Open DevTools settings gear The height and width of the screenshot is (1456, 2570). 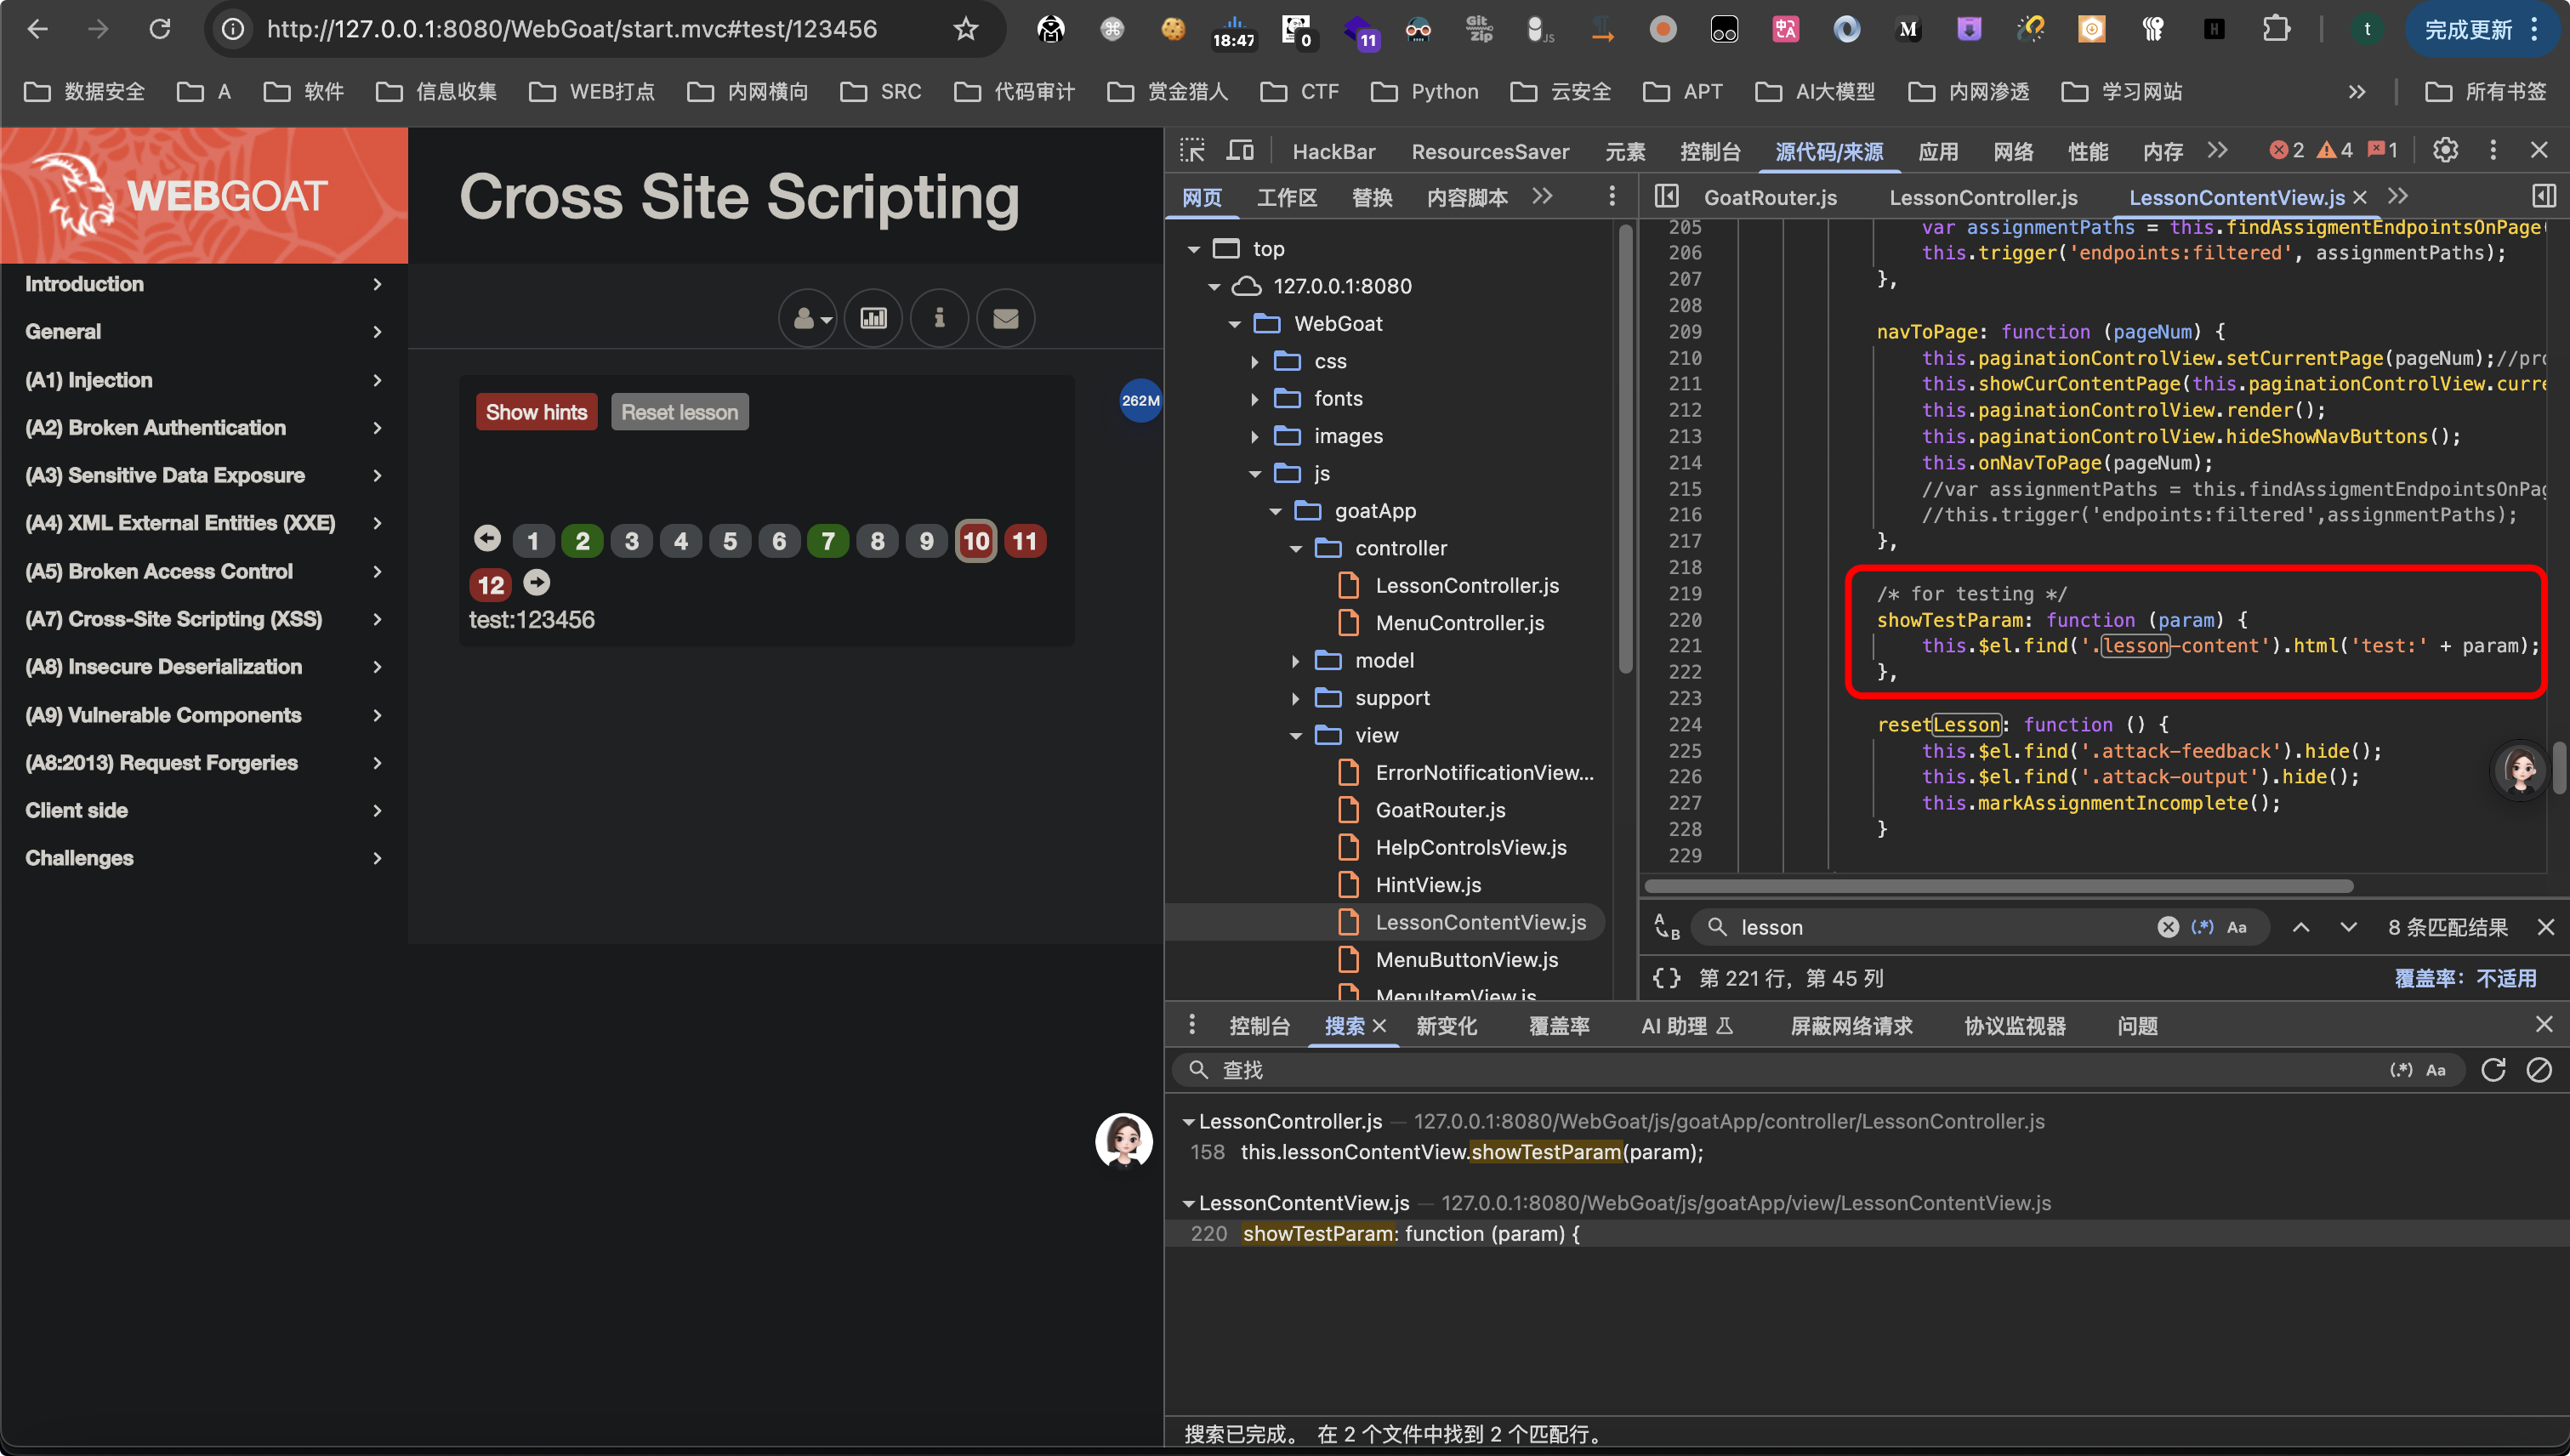click(2445, 150)
